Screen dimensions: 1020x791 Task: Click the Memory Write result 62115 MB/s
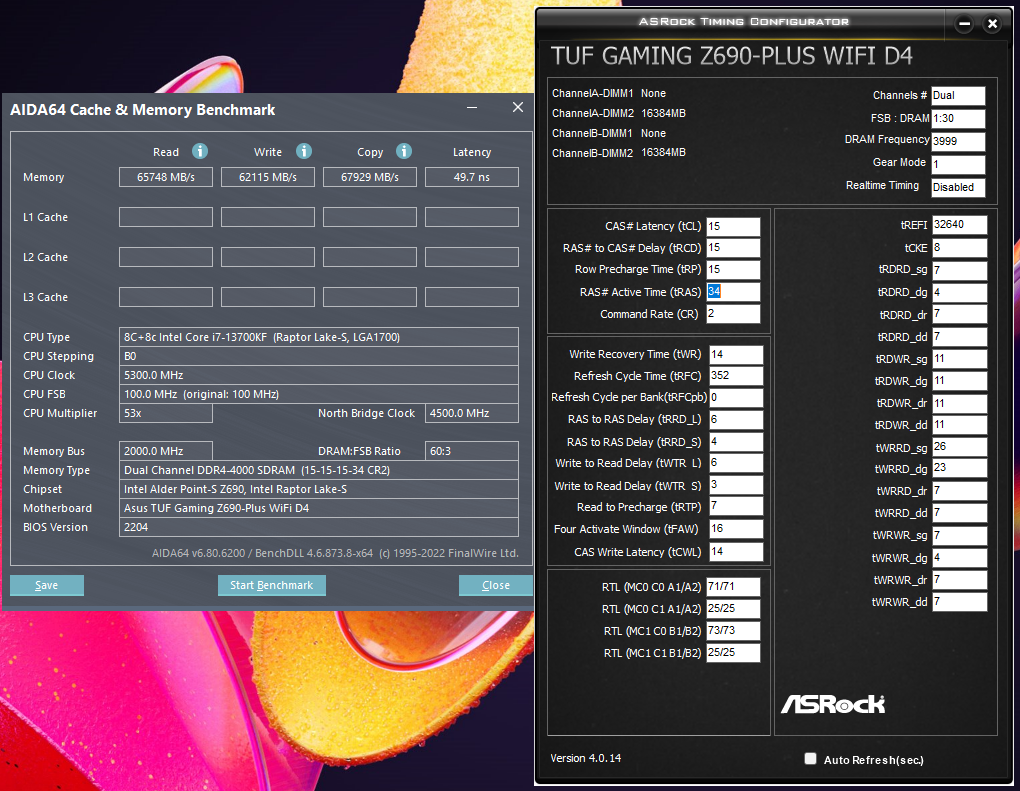[x=268, y=177]
